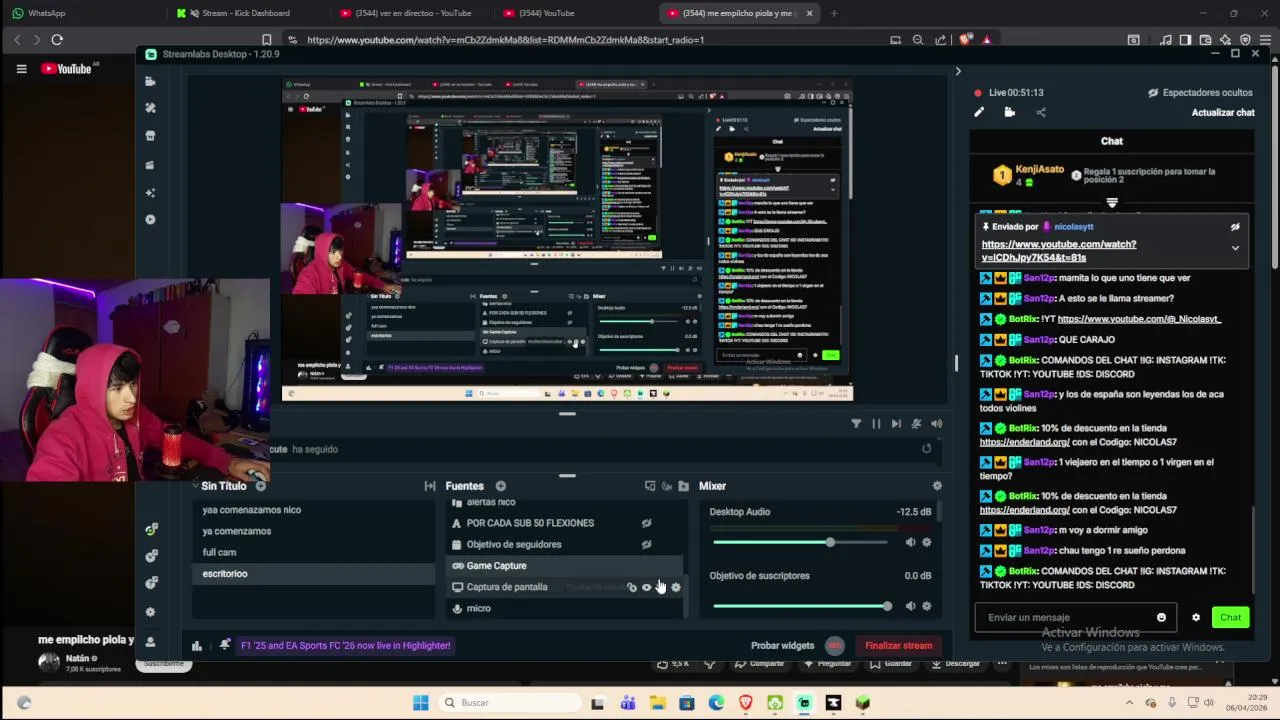The height and width of the screenshot is (720, 1280).
Task: Click the filter icon in recent events bar
Action: 856,424
